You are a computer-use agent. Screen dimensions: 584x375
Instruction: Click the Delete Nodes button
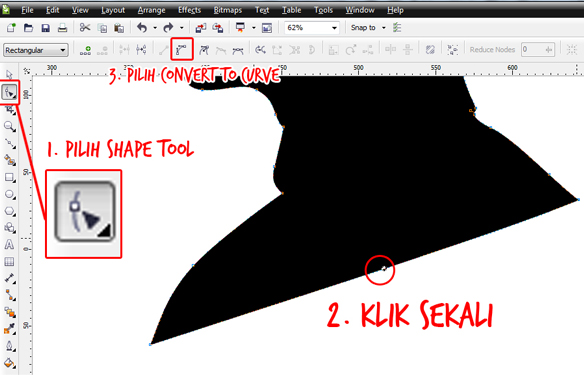pyautogui.click(x=102, y=50)
